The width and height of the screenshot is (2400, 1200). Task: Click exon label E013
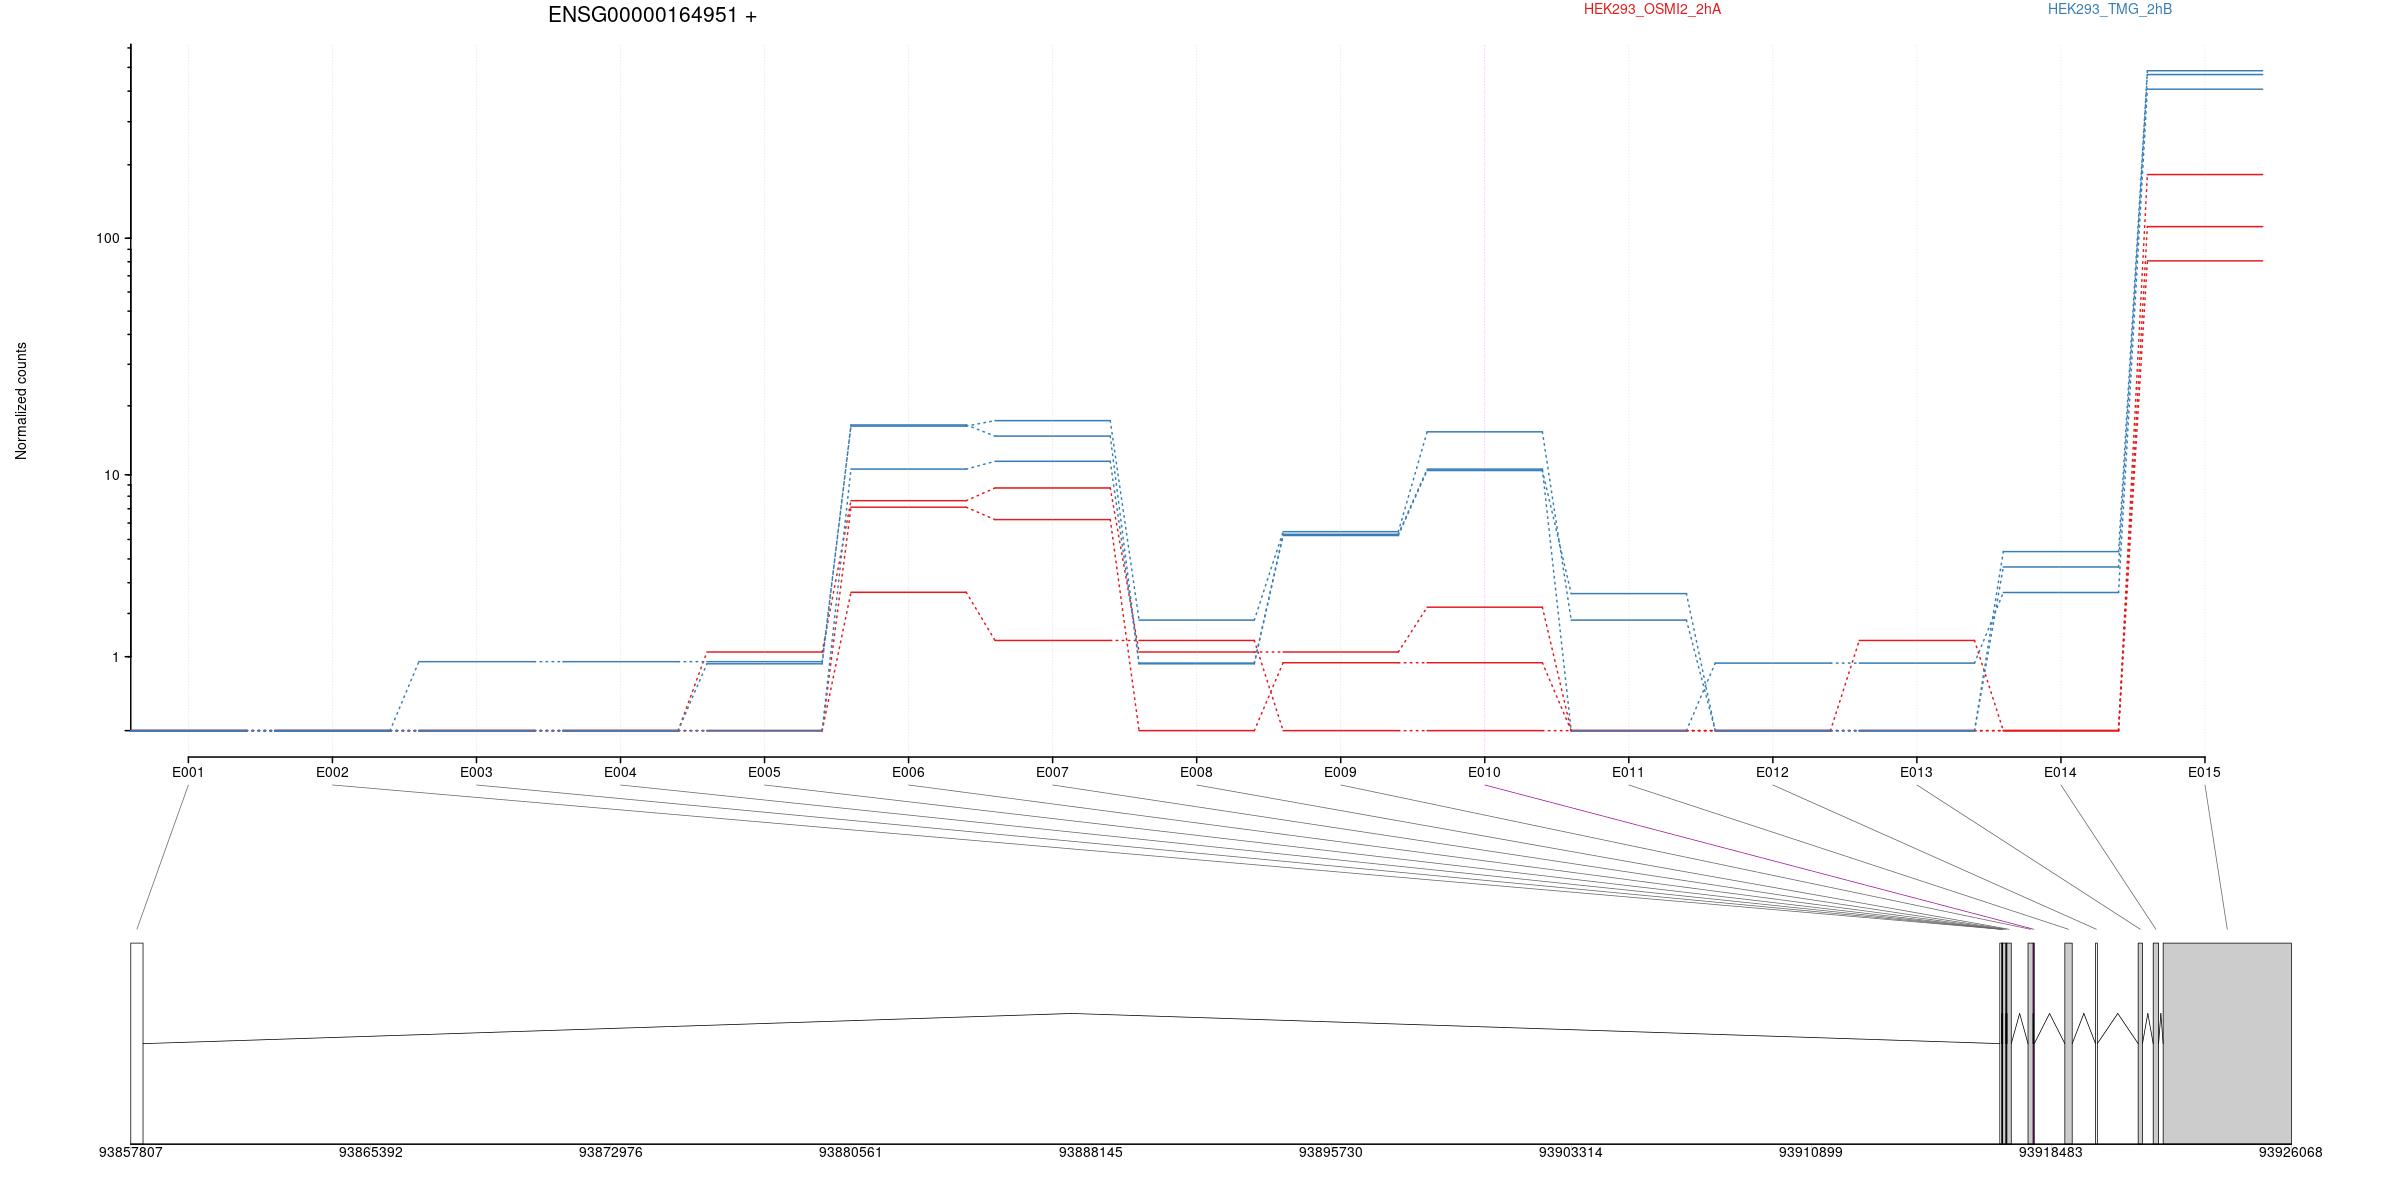point(1916,772)
